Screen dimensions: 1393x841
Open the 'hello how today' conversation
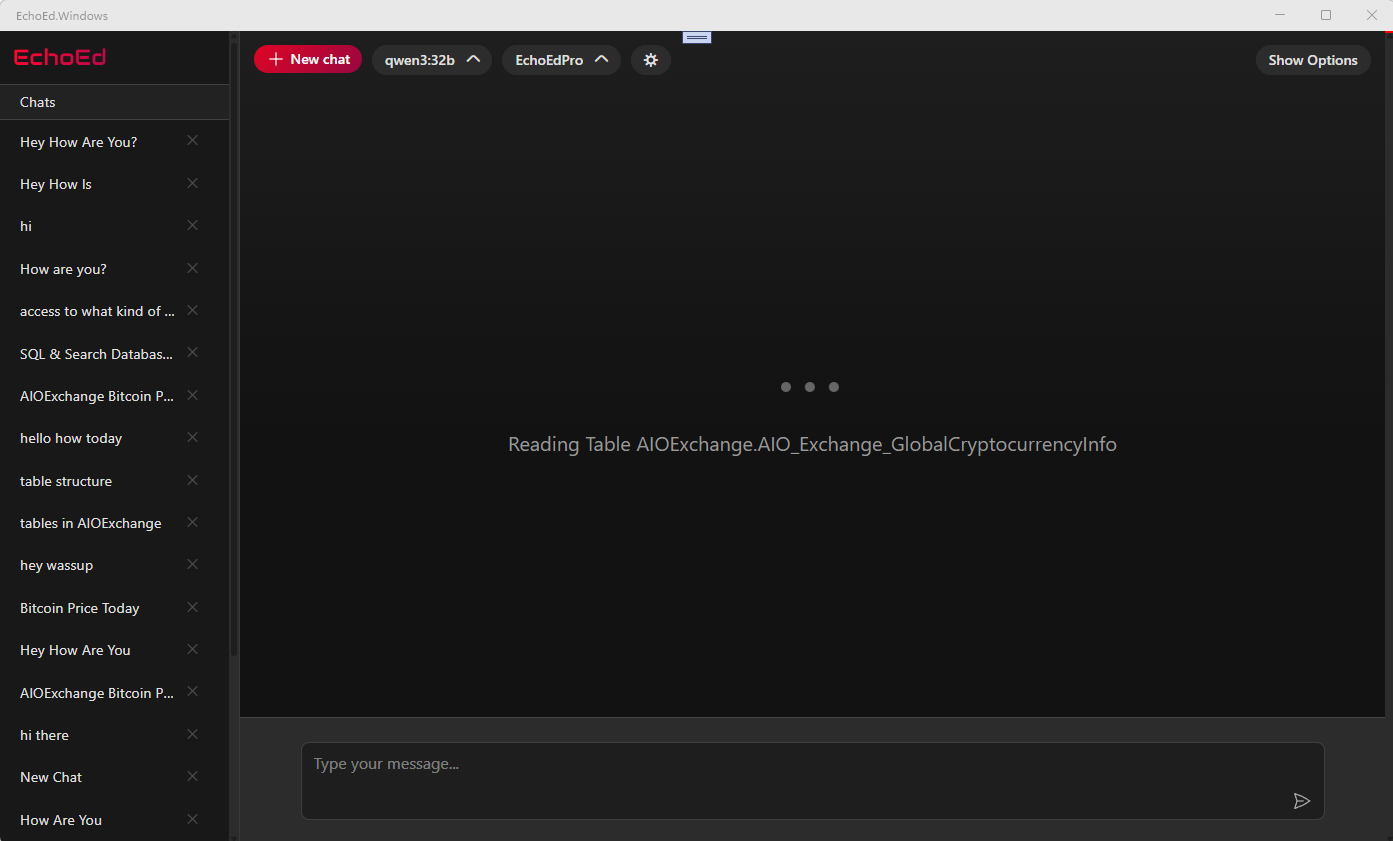(71, 438)
